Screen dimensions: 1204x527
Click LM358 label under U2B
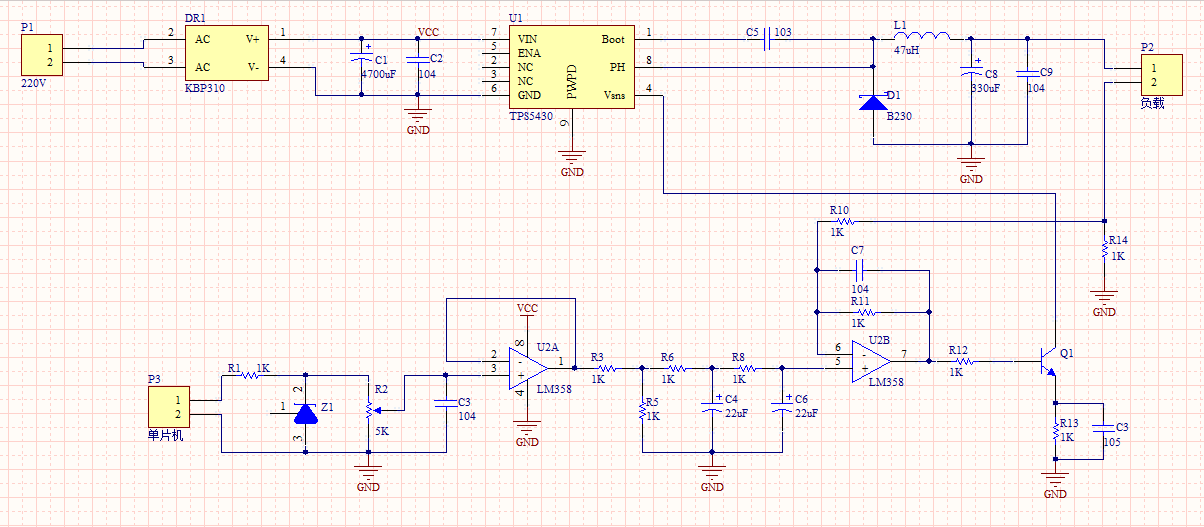pyautogui.click(x=886, y=382)
